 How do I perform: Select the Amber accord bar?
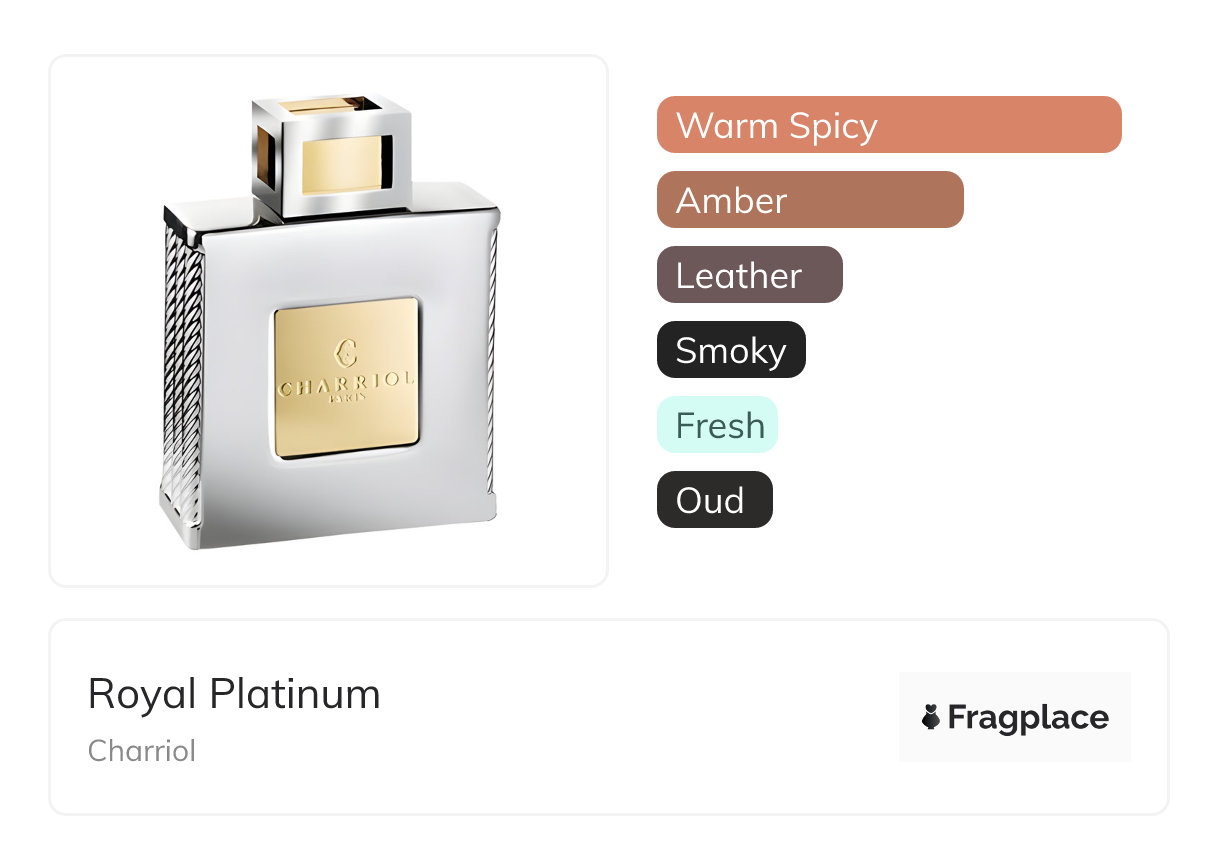pyautogui.click(x=809, y=200)
